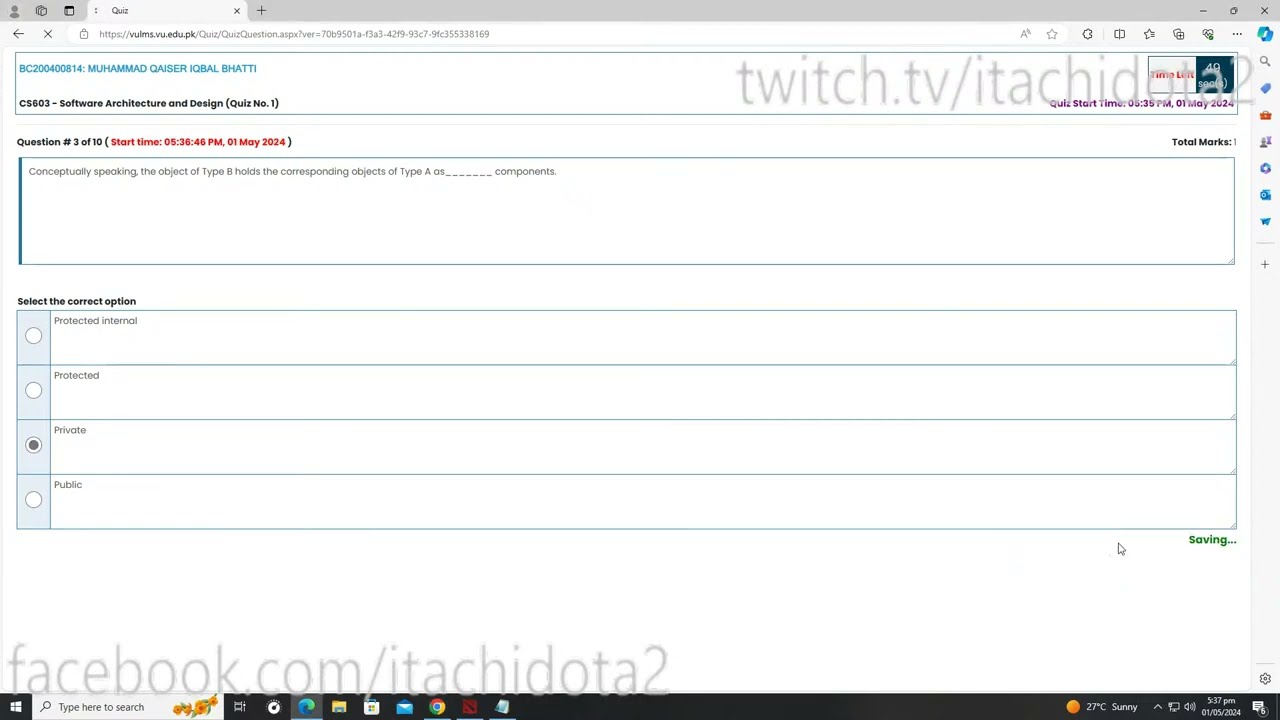Close the Quiz tab
Image resolution: width=1280 pixels, height=720 pixels.
(x=237, y=11)
